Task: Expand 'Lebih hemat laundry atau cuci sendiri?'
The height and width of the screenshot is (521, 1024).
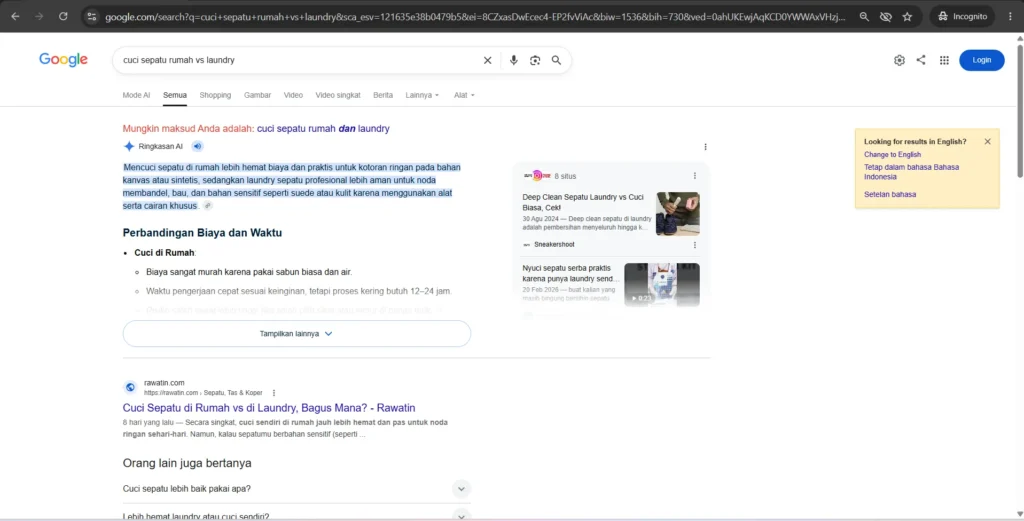Action: coord(296,515)
